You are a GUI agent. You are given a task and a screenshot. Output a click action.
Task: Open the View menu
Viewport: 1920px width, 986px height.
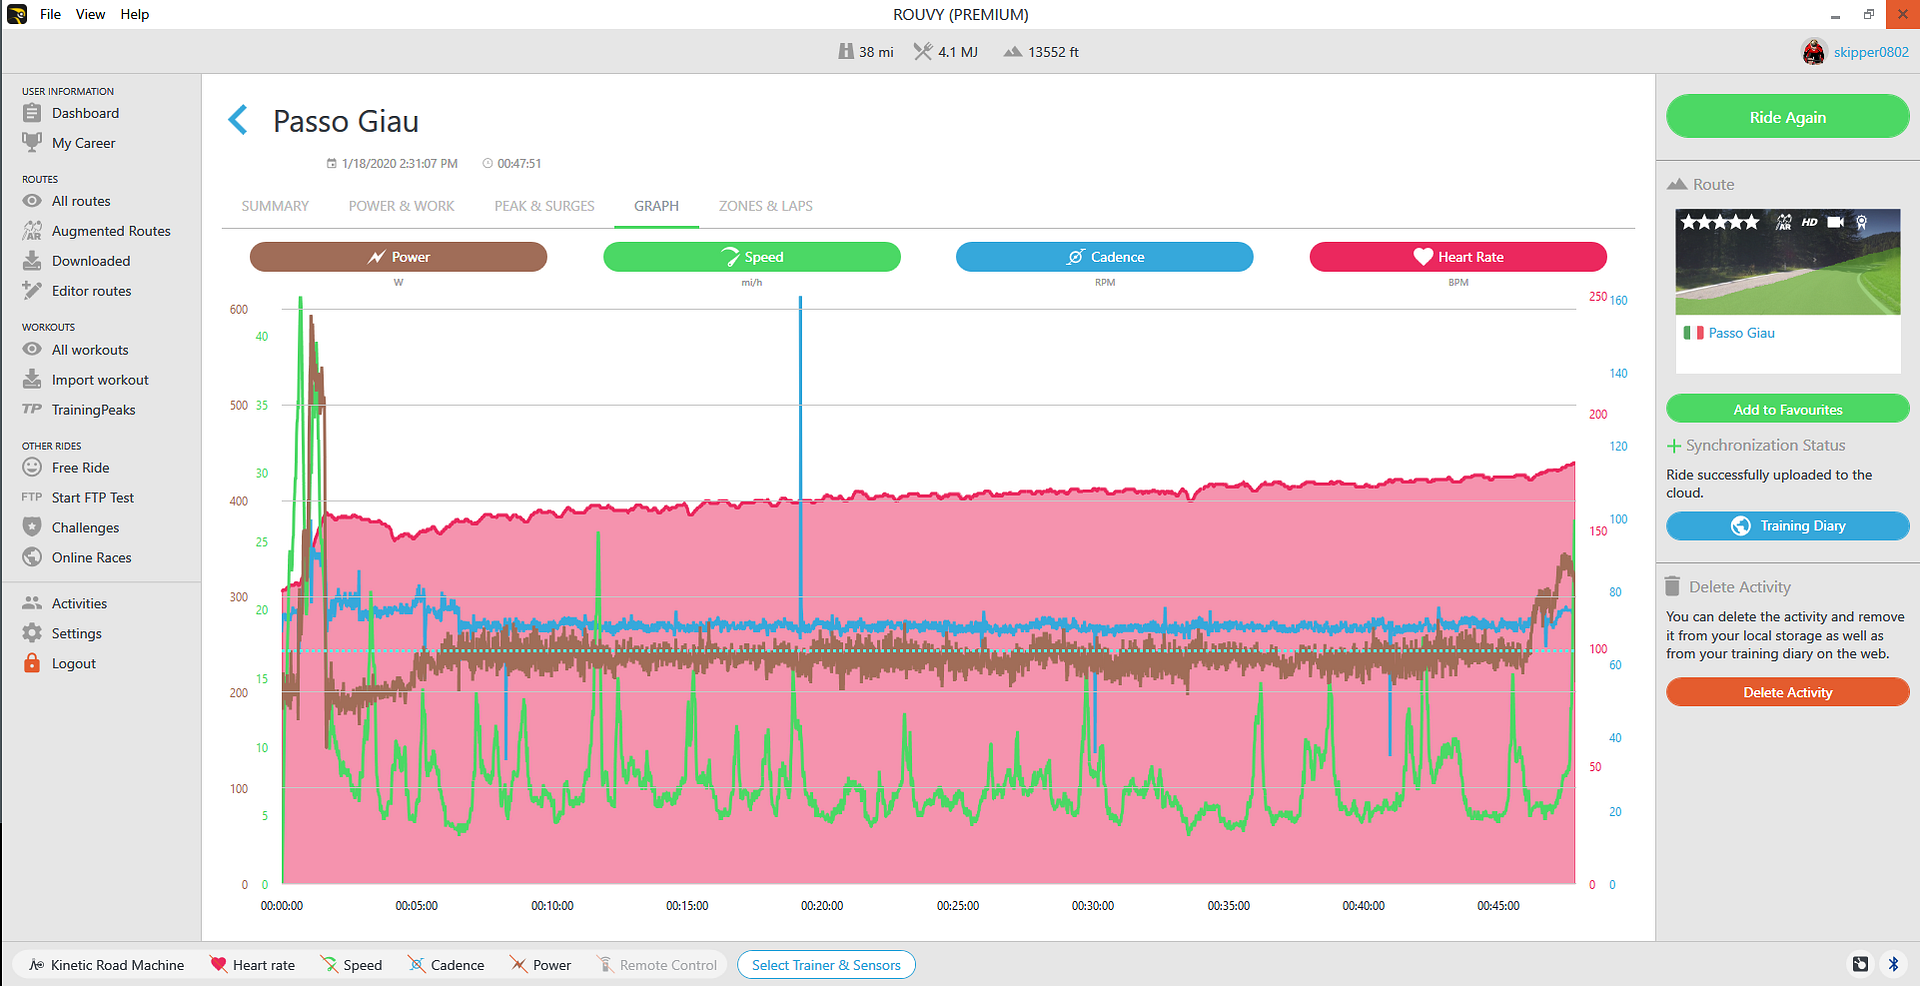click(x=90, y=14)
